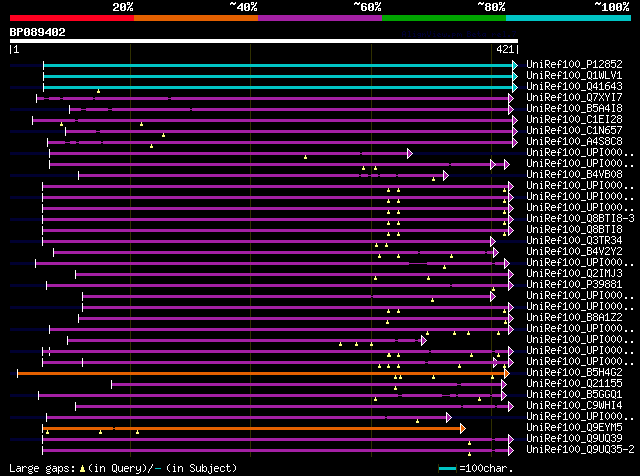Click the UniRef100_C1N657 label text

click(574, 131)
